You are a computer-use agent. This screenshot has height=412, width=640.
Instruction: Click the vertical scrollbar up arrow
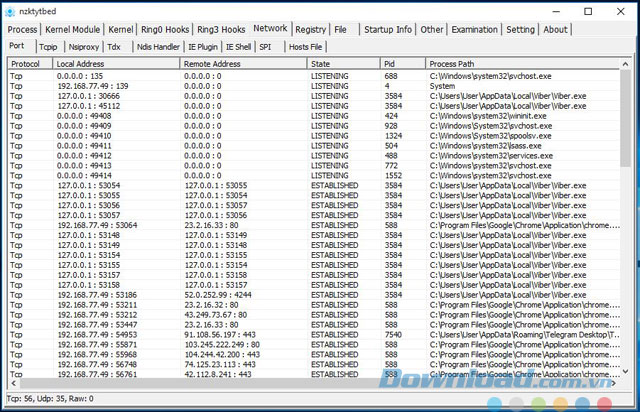[626, 63]
